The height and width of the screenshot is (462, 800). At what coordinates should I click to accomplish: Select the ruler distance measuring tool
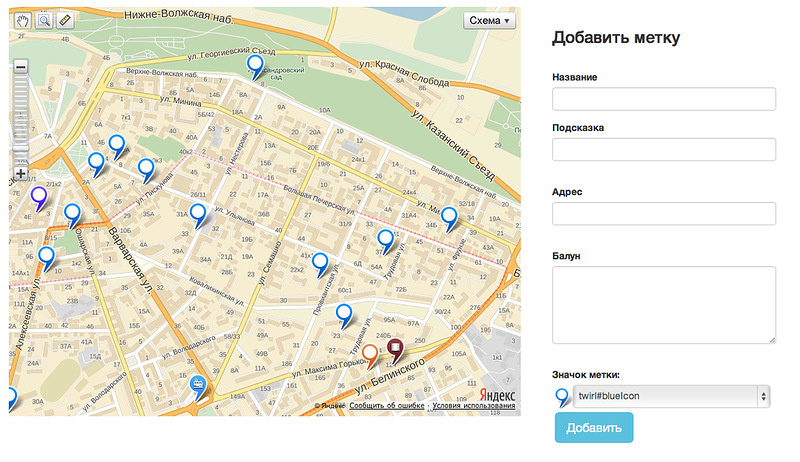pos(65,20)
